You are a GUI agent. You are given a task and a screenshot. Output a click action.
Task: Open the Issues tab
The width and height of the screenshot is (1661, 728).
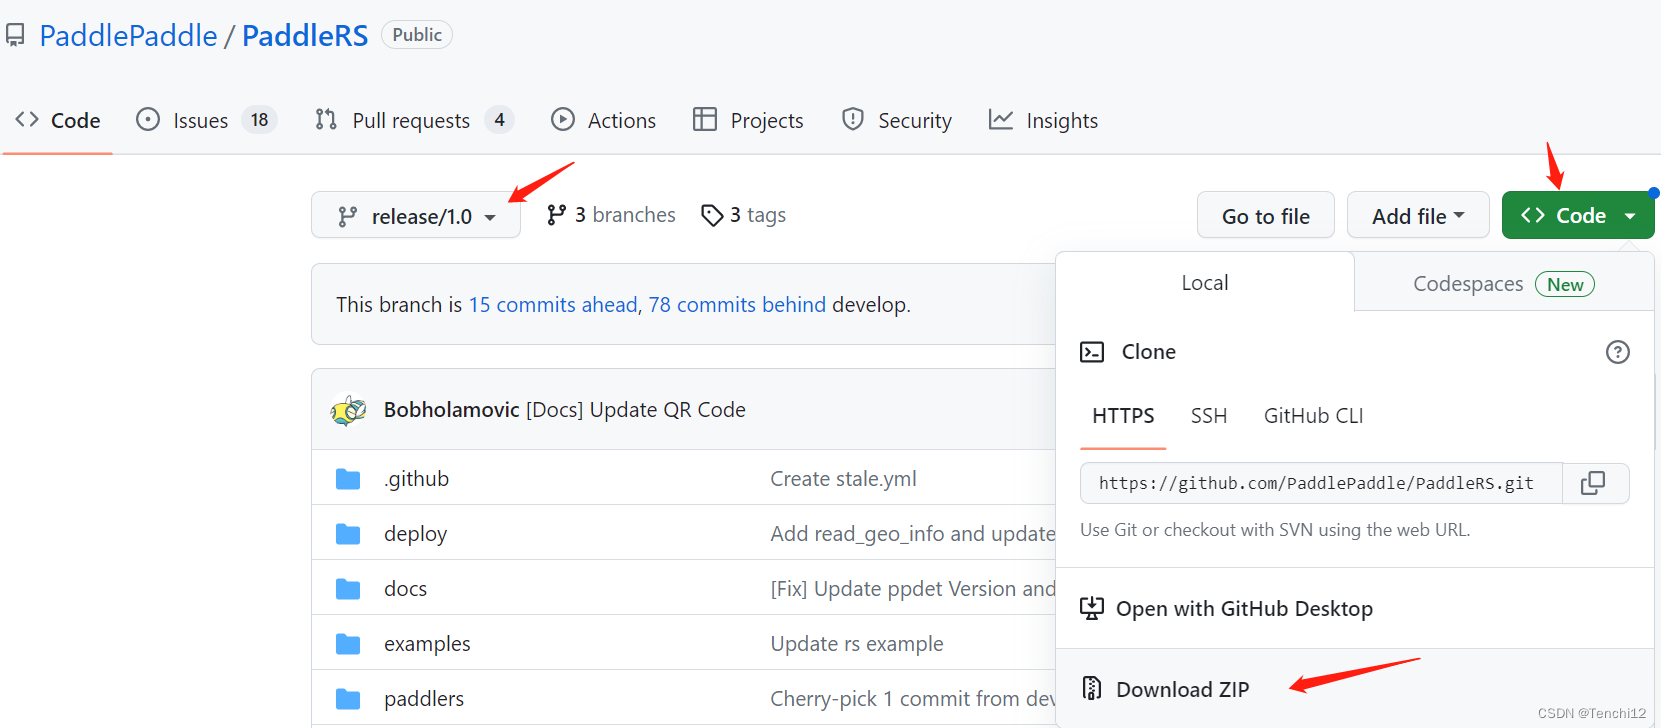[206, 120]
